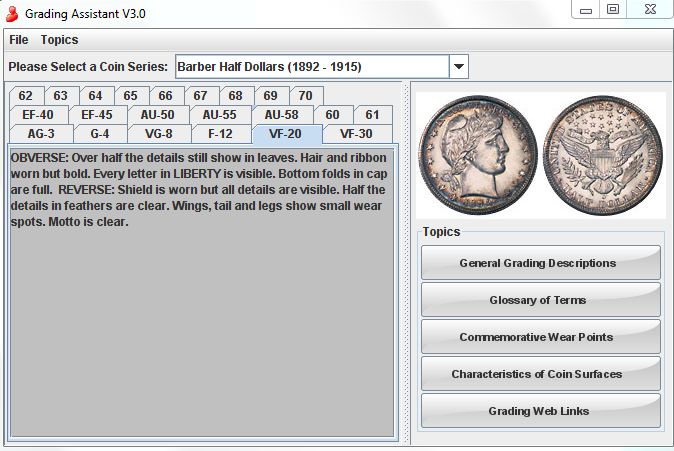Click the Grading Assistant app icon in title bar
The height and width of the screenshot is (451, 674).
[12, 10]
